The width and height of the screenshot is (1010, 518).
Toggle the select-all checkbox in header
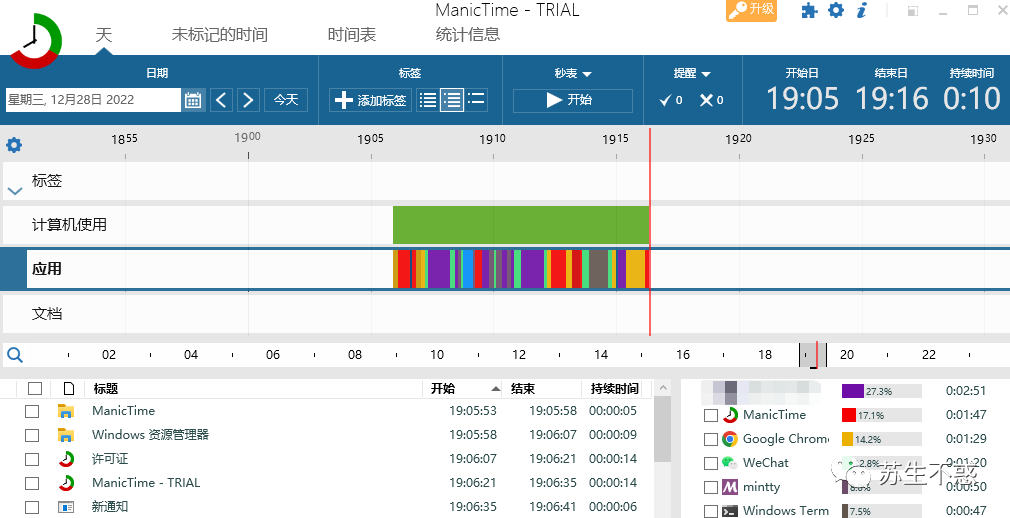tap(35, 388)
